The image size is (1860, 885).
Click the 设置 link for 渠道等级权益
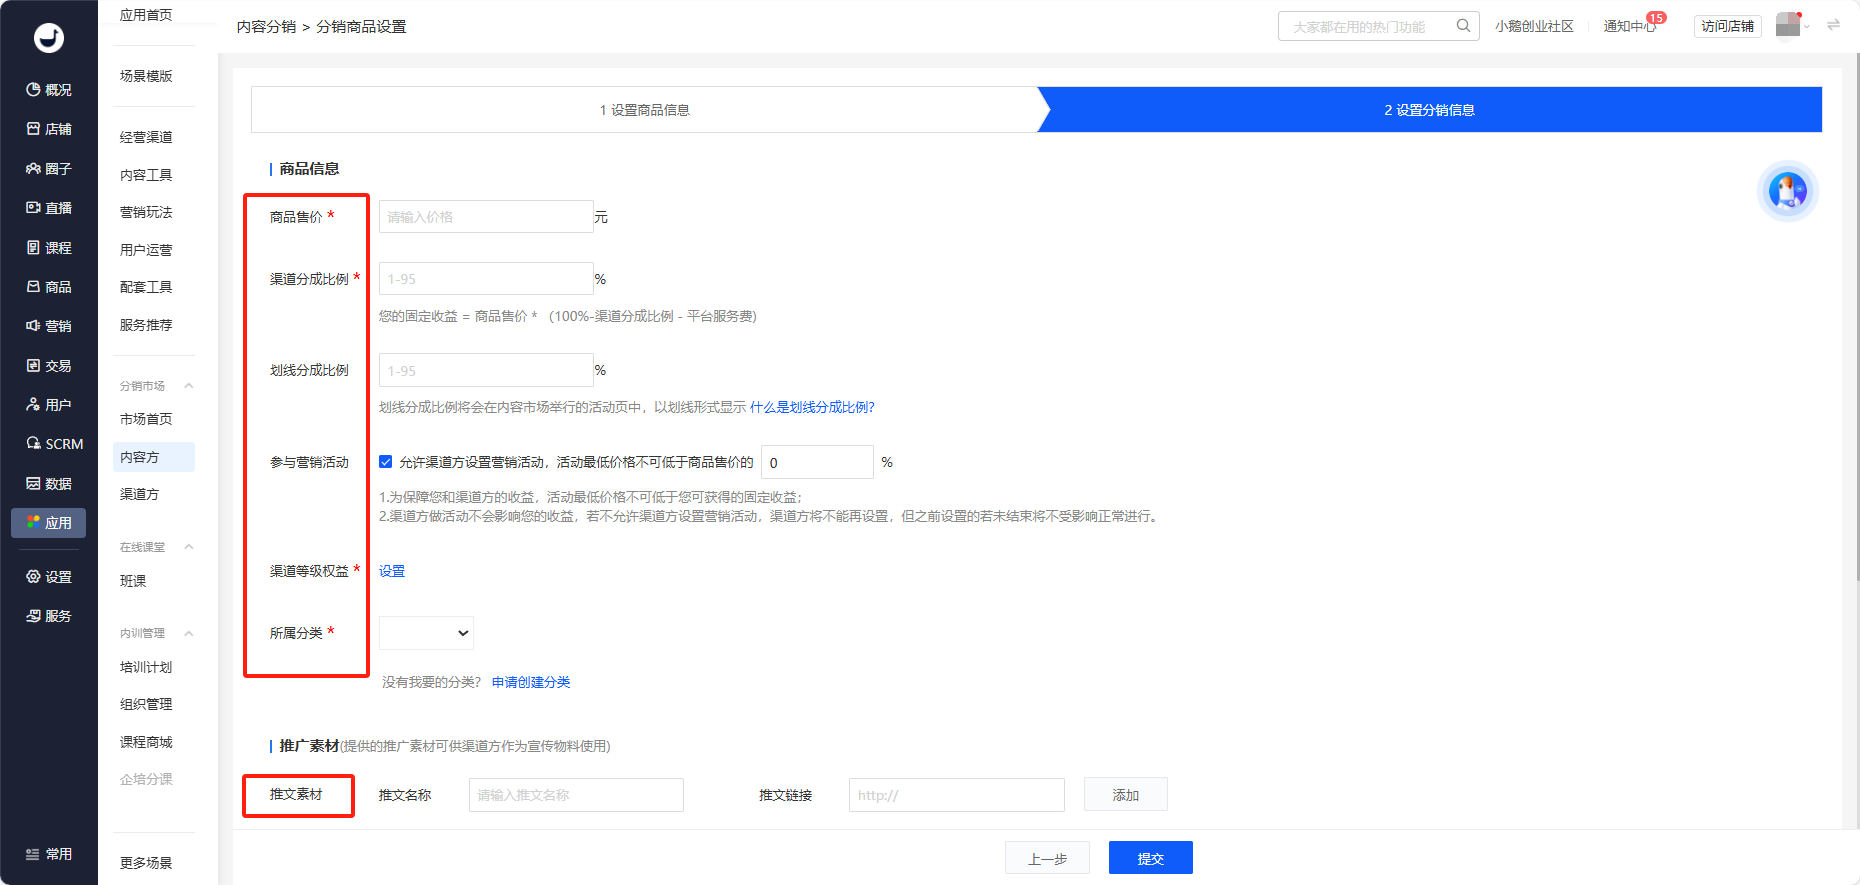pos(392,571)
